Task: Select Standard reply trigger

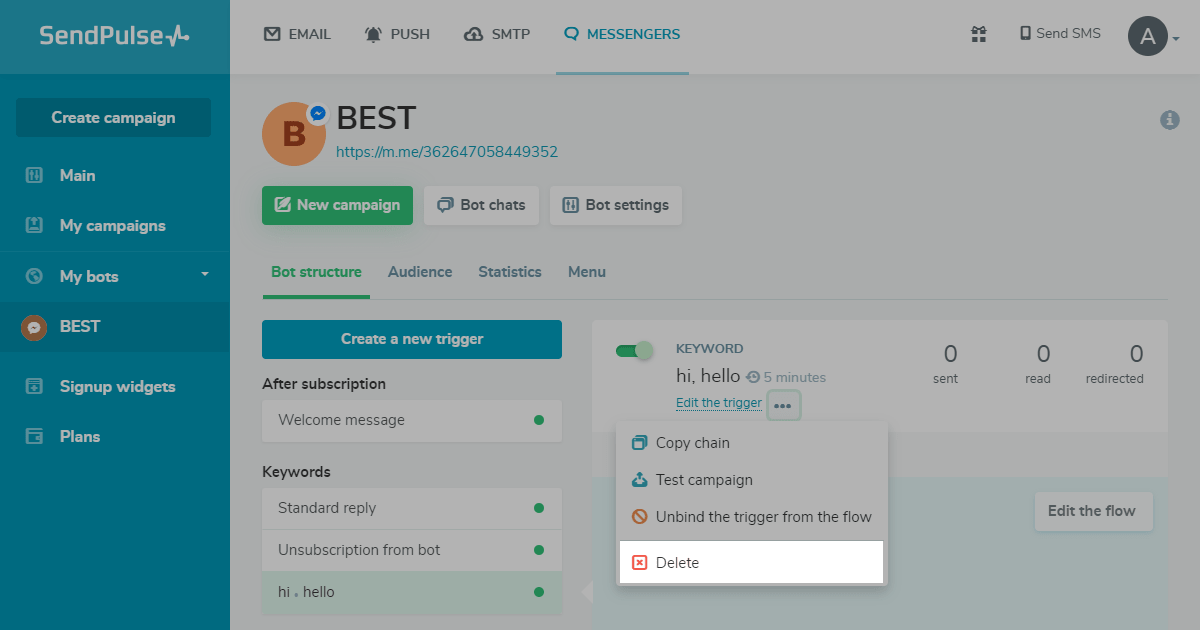Action: 412,508
